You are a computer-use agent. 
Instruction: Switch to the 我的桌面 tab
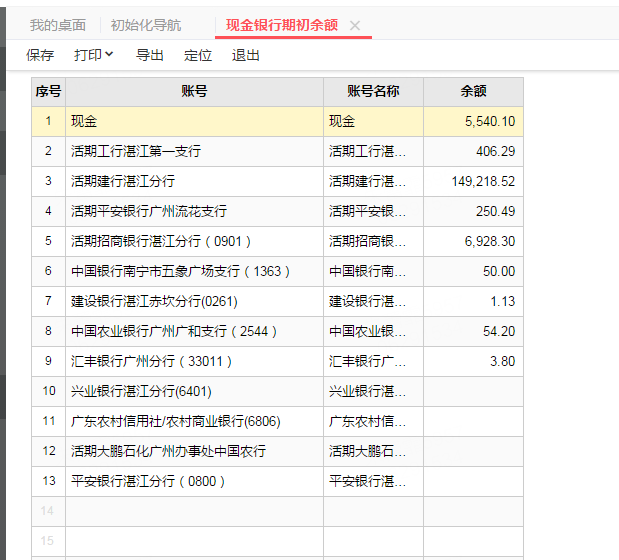click(58, 25)
